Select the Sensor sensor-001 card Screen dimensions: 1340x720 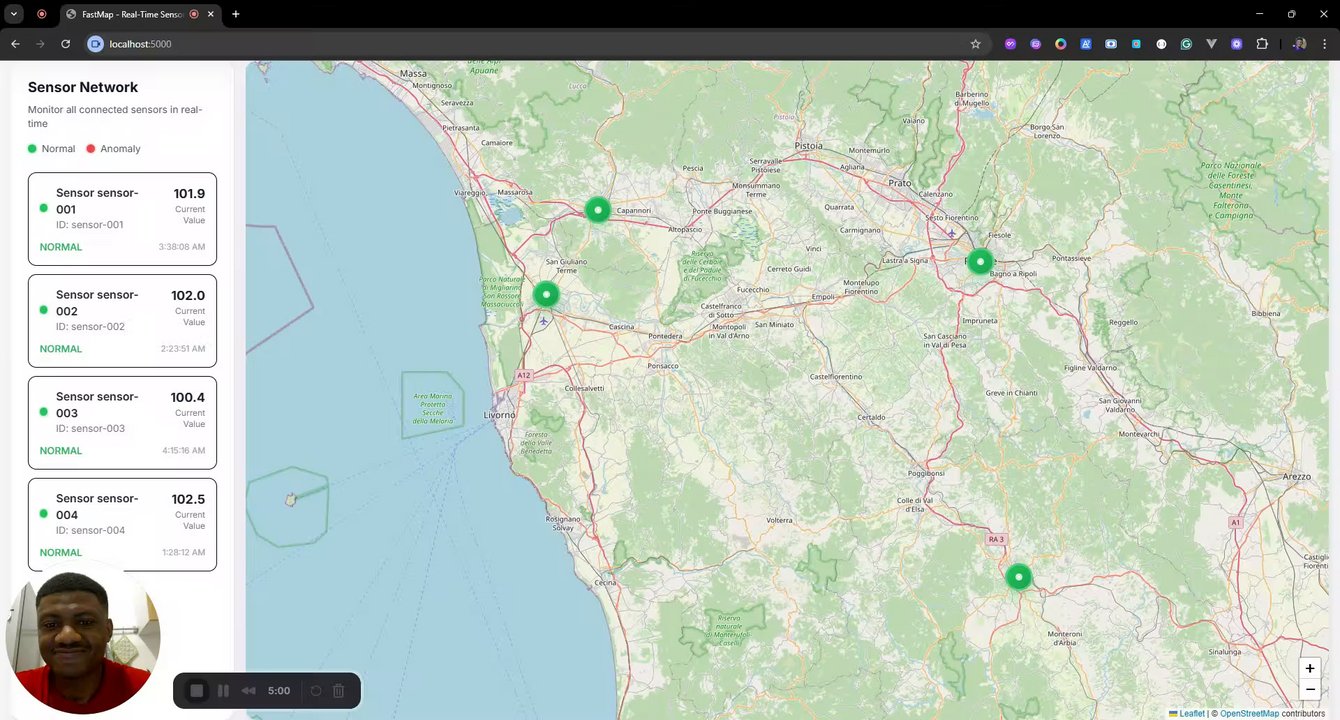[122, 219]
